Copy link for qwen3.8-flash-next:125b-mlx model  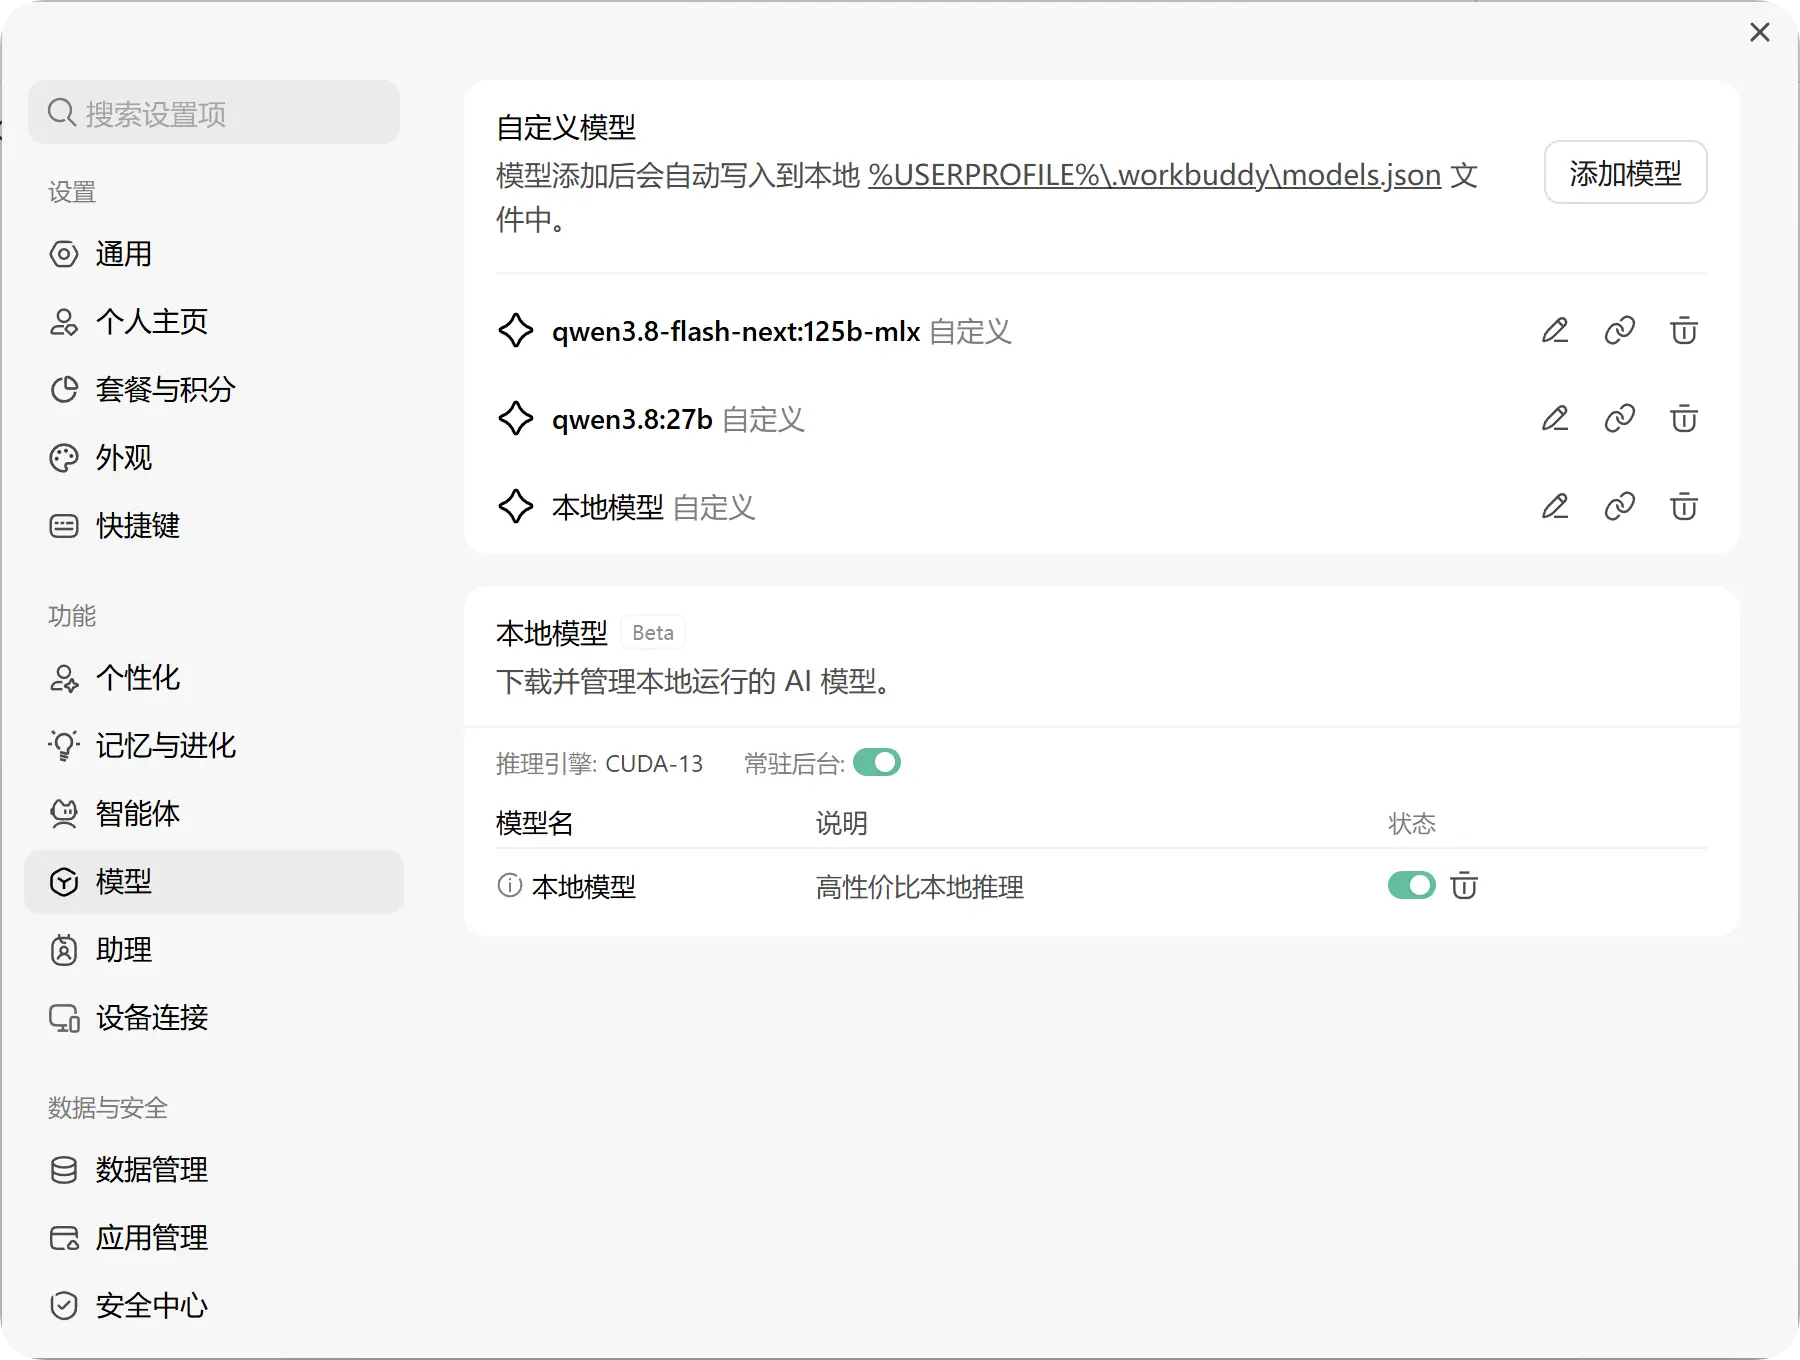coord(1620,331)
